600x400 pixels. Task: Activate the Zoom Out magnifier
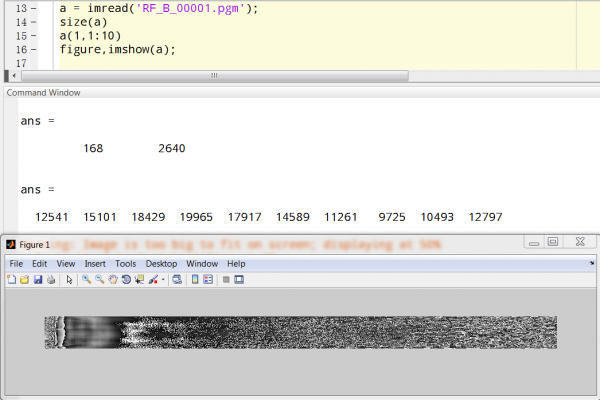(x=99, y=280)
